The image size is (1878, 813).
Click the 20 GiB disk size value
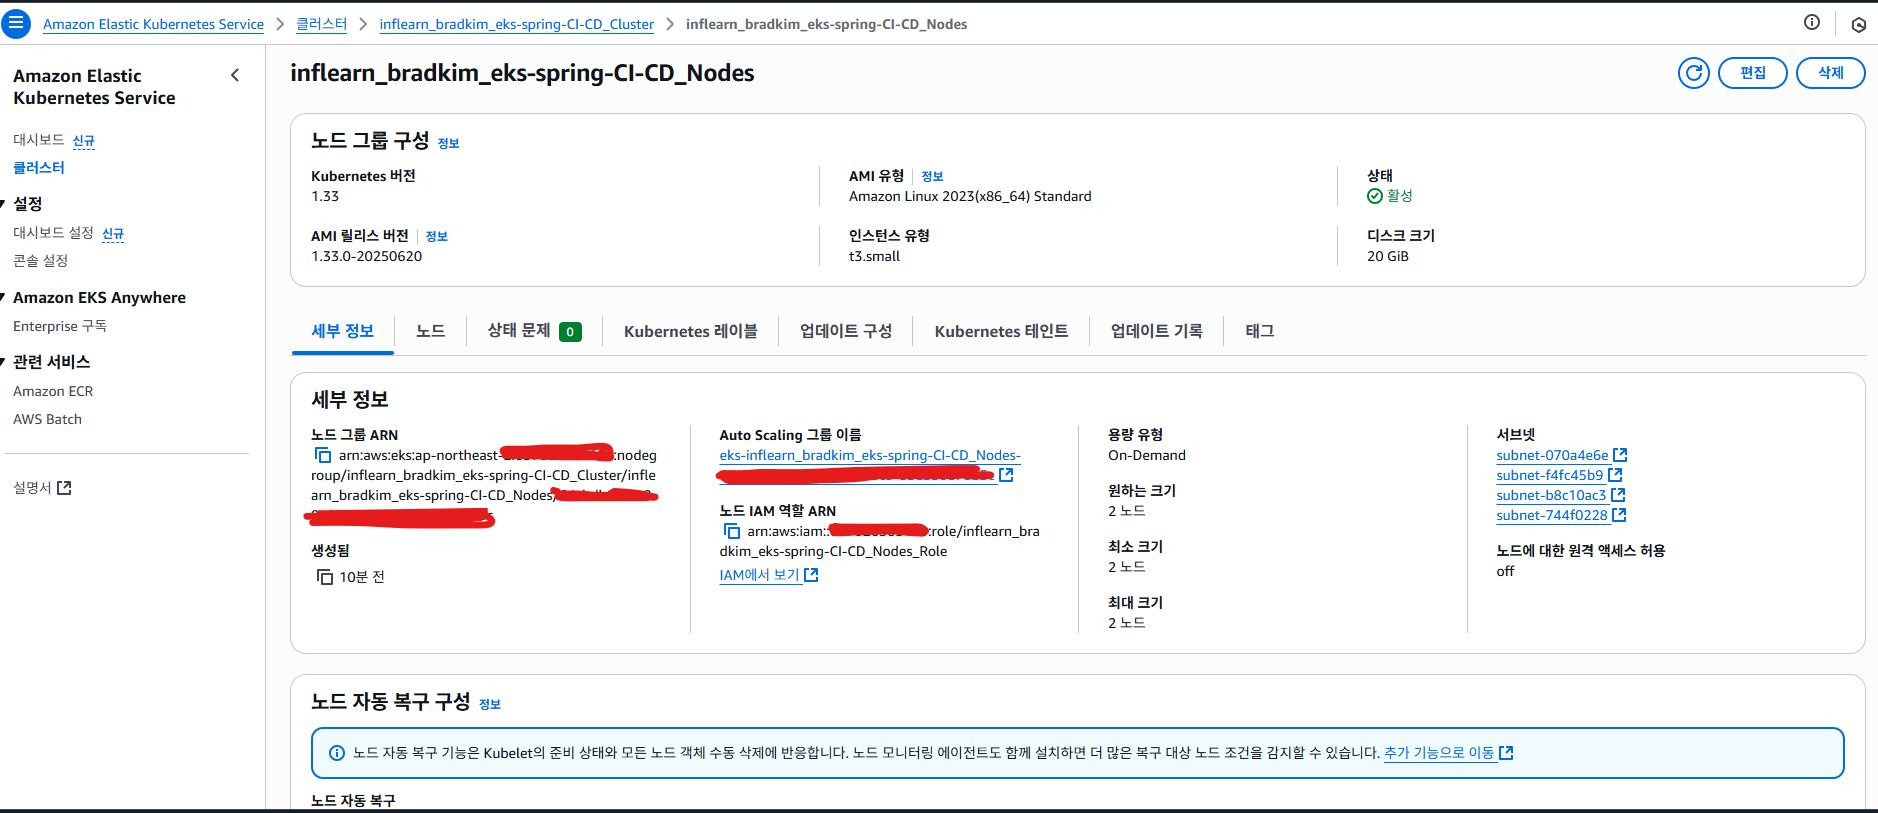pyautogui.click(x=1387, y=256)
